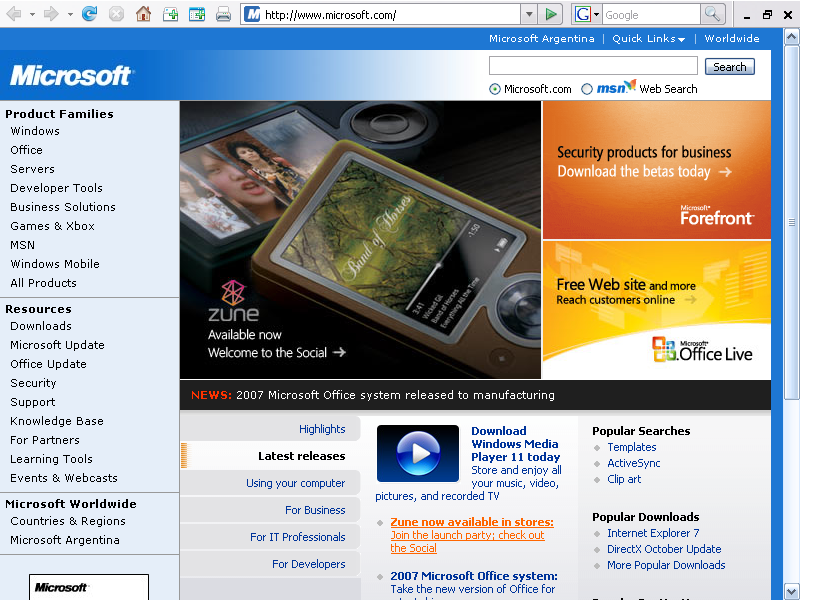
Task: Click the vertical scrollbar thumb
Action: tap(791, 222)
